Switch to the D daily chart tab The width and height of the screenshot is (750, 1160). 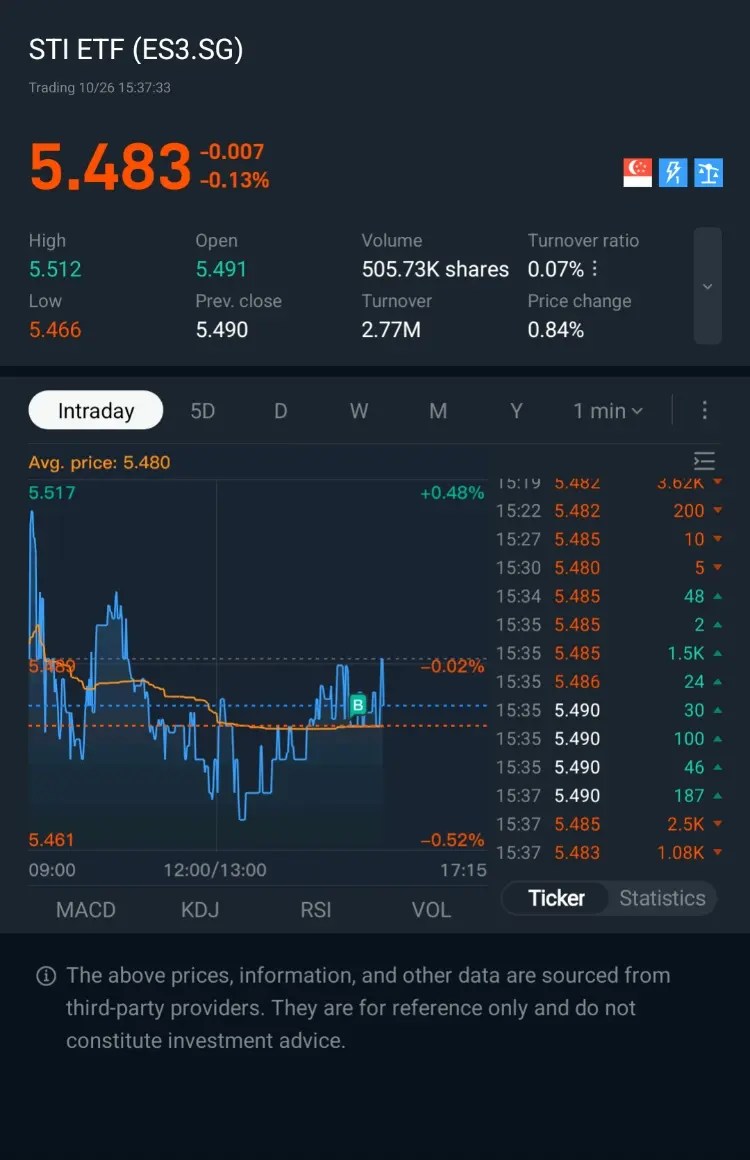pyautogui.click(x=280, y=411)
